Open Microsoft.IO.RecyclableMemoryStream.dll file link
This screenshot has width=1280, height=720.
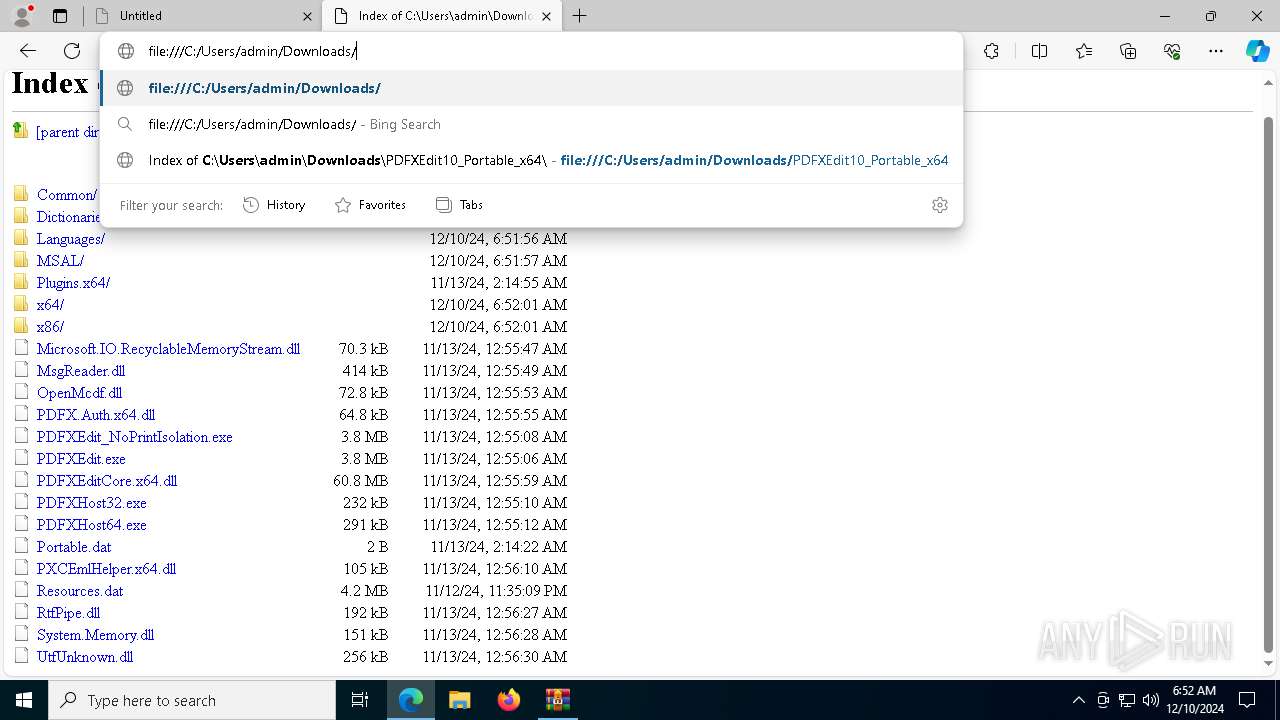pos(168,349)
